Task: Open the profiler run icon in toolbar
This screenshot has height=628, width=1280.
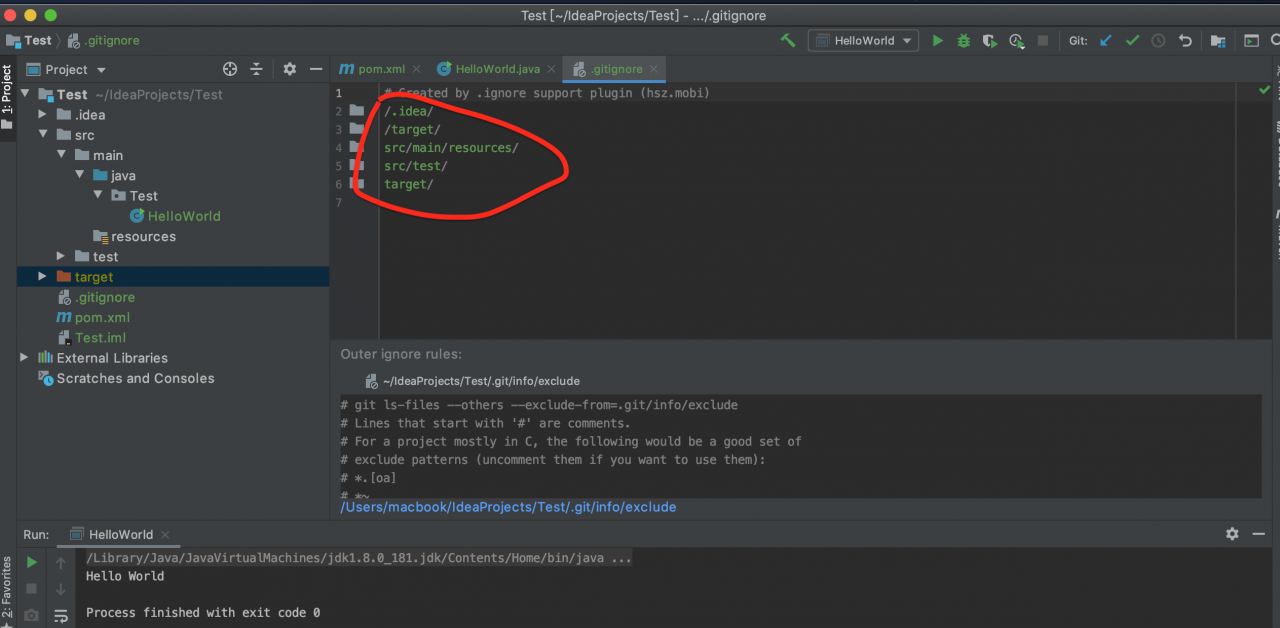Action: pos(1016,41)
